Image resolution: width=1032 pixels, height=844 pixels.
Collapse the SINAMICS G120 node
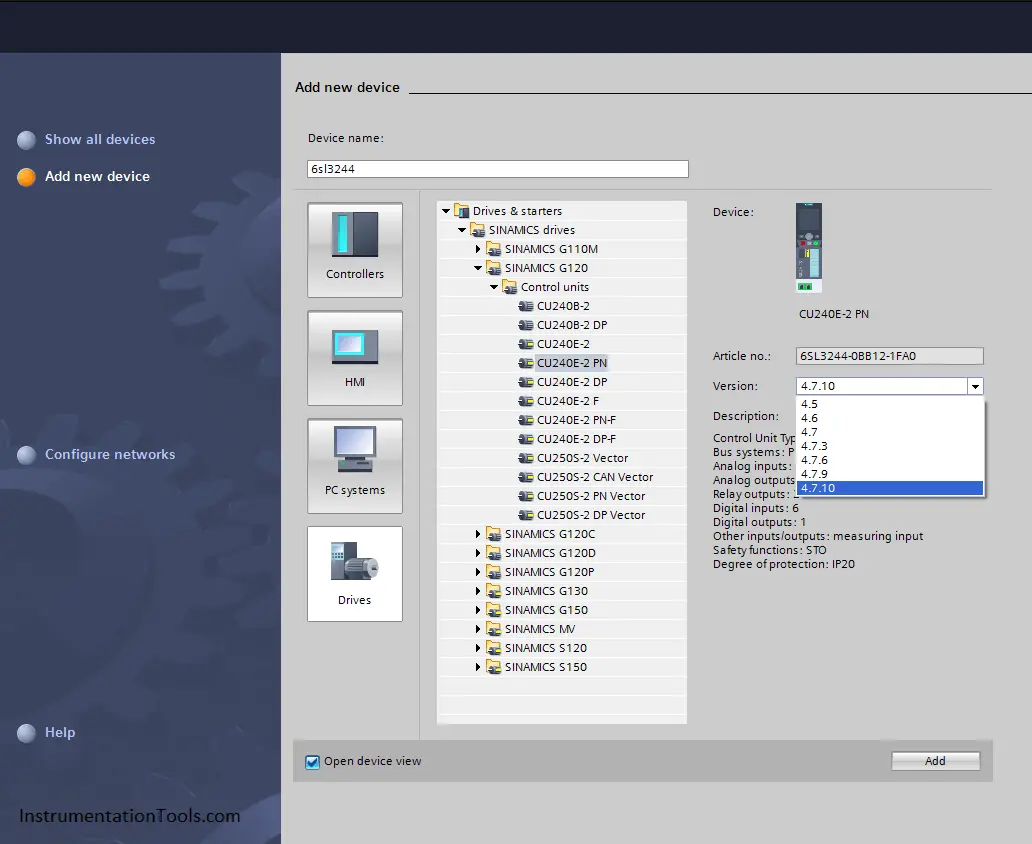click(478, 268)
